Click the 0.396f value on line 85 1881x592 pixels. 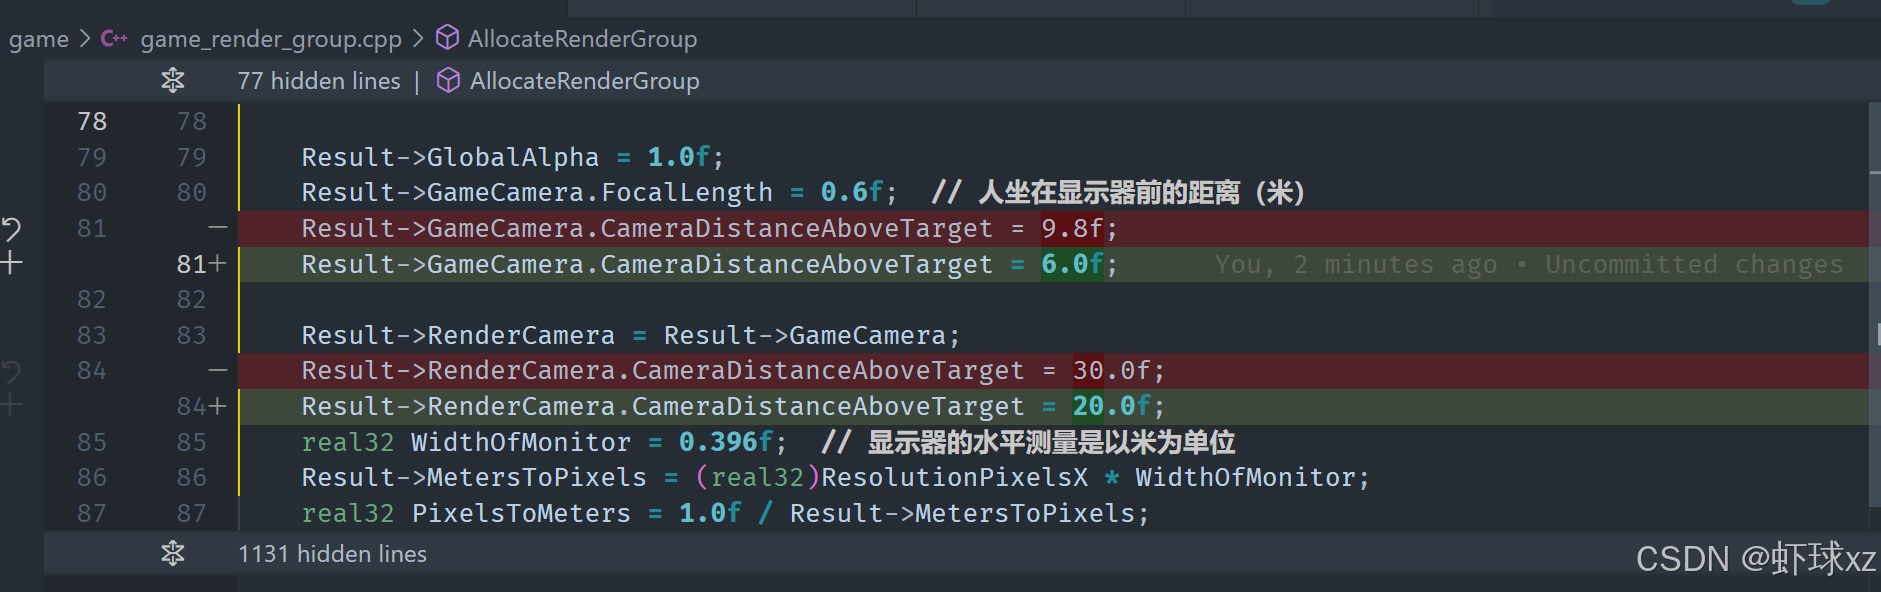pyautogui.click(x=726, y=442)
